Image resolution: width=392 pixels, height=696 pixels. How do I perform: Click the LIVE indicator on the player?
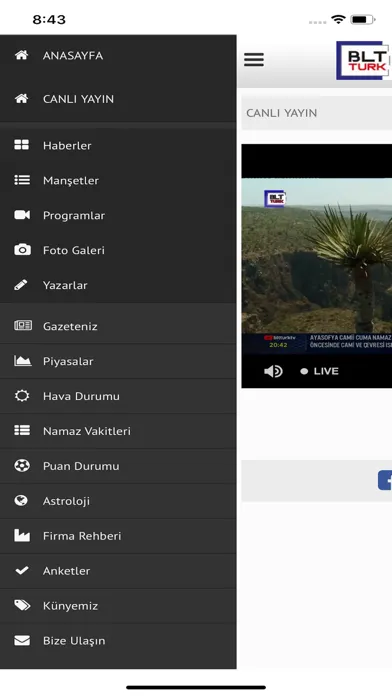point(319,371)
